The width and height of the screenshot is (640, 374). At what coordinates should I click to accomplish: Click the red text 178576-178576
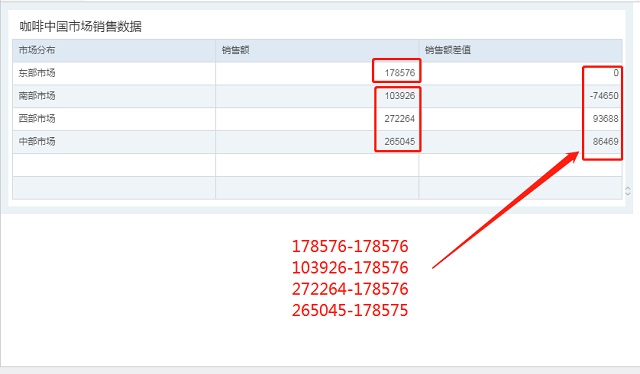point(350,247)
